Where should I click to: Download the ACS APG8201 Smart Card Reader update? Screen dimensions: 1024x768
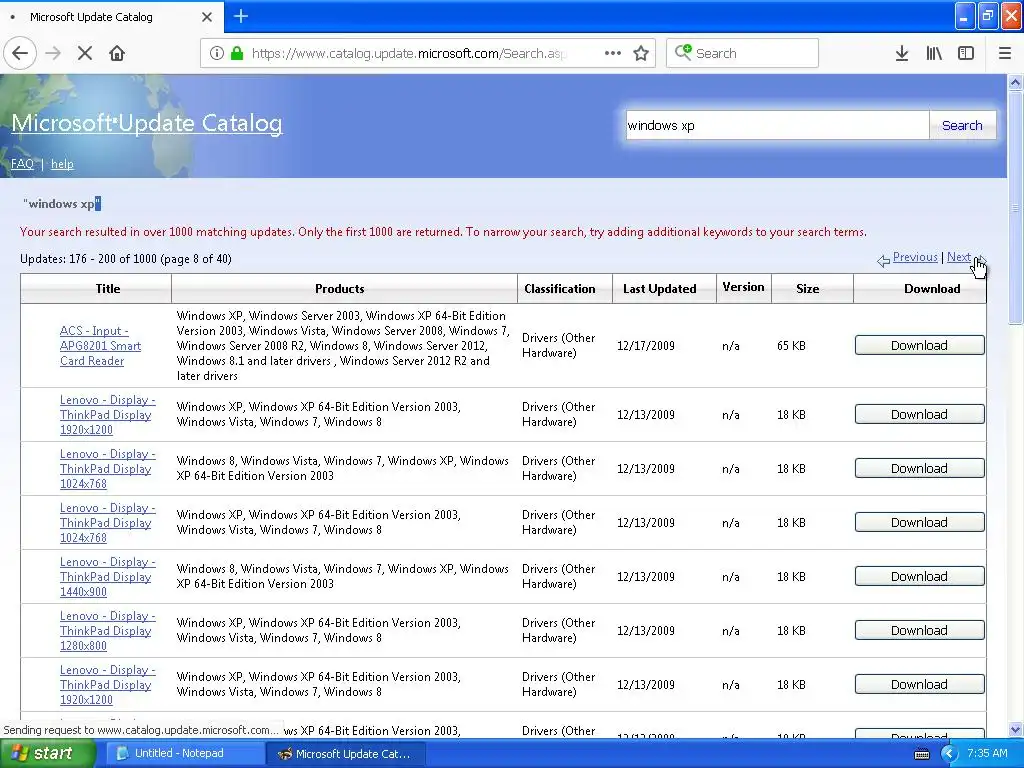point(919,345)
